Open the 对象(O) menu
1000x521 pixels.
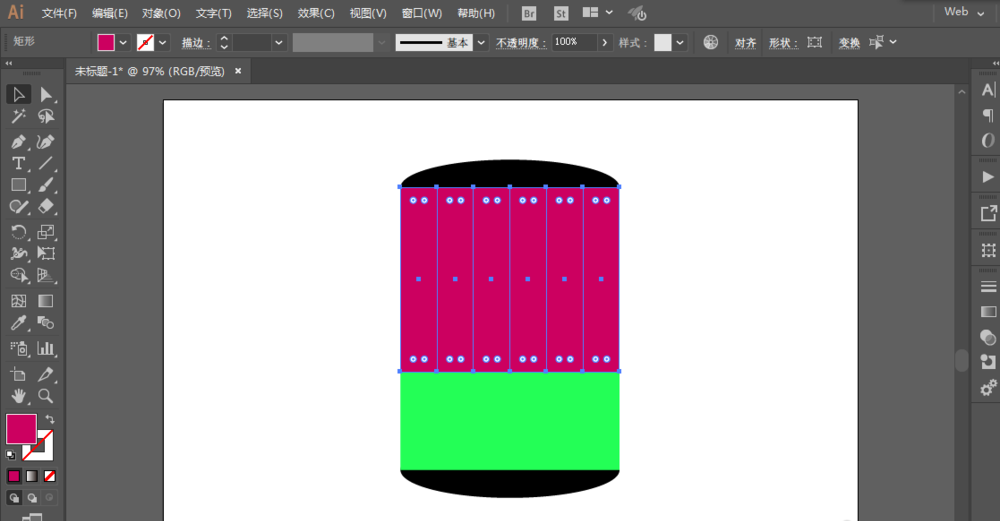[161, 13]
